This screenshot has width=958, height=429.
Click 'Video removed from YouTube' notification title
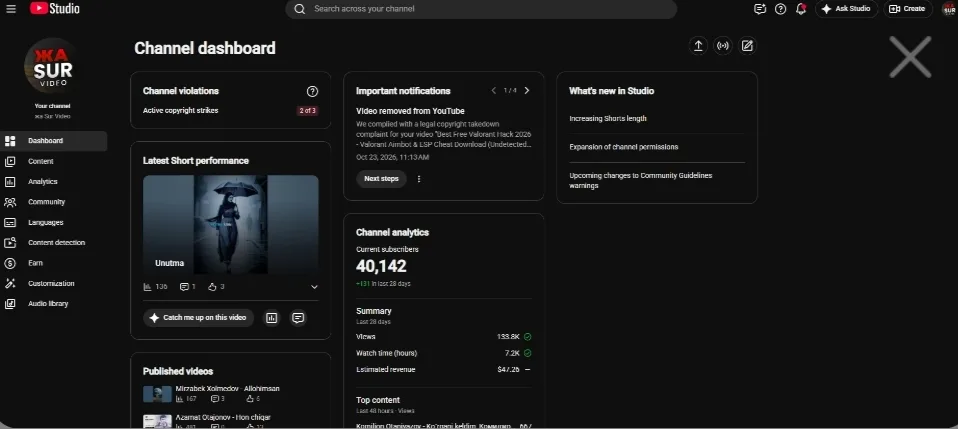click(411, 111)
